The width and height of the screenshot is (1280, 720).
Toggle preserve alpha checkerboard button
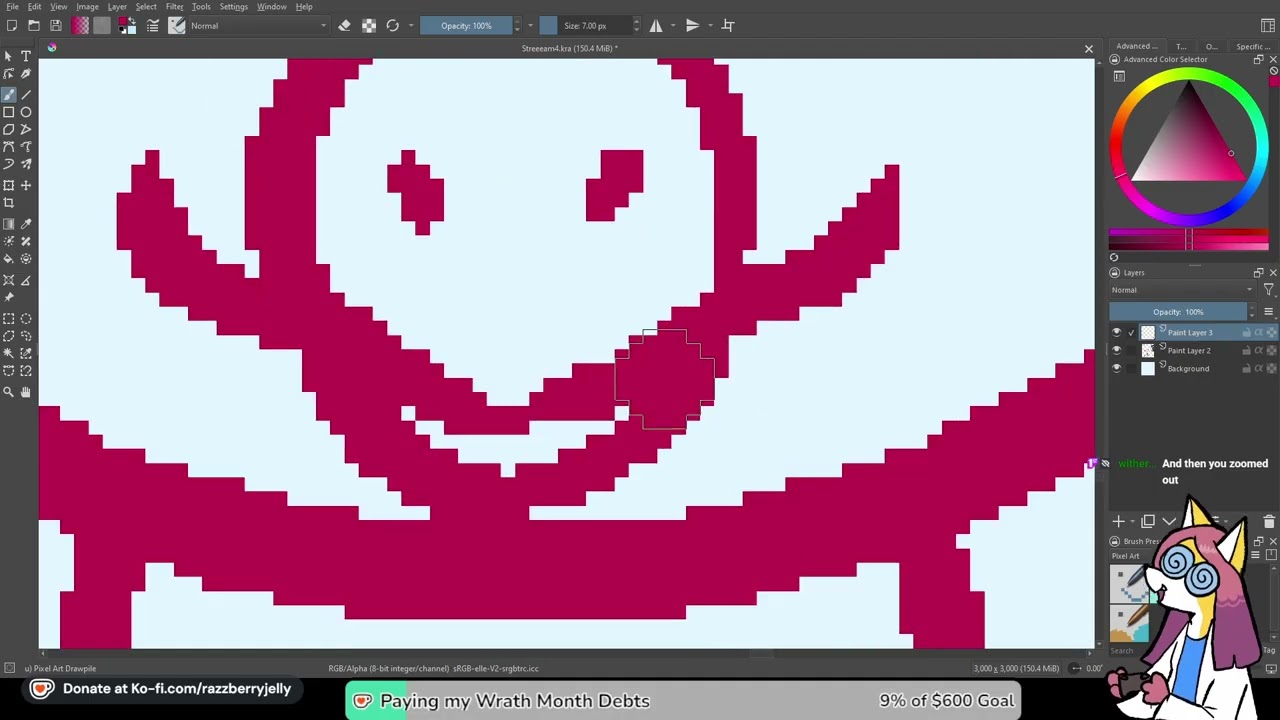(369, 25)
